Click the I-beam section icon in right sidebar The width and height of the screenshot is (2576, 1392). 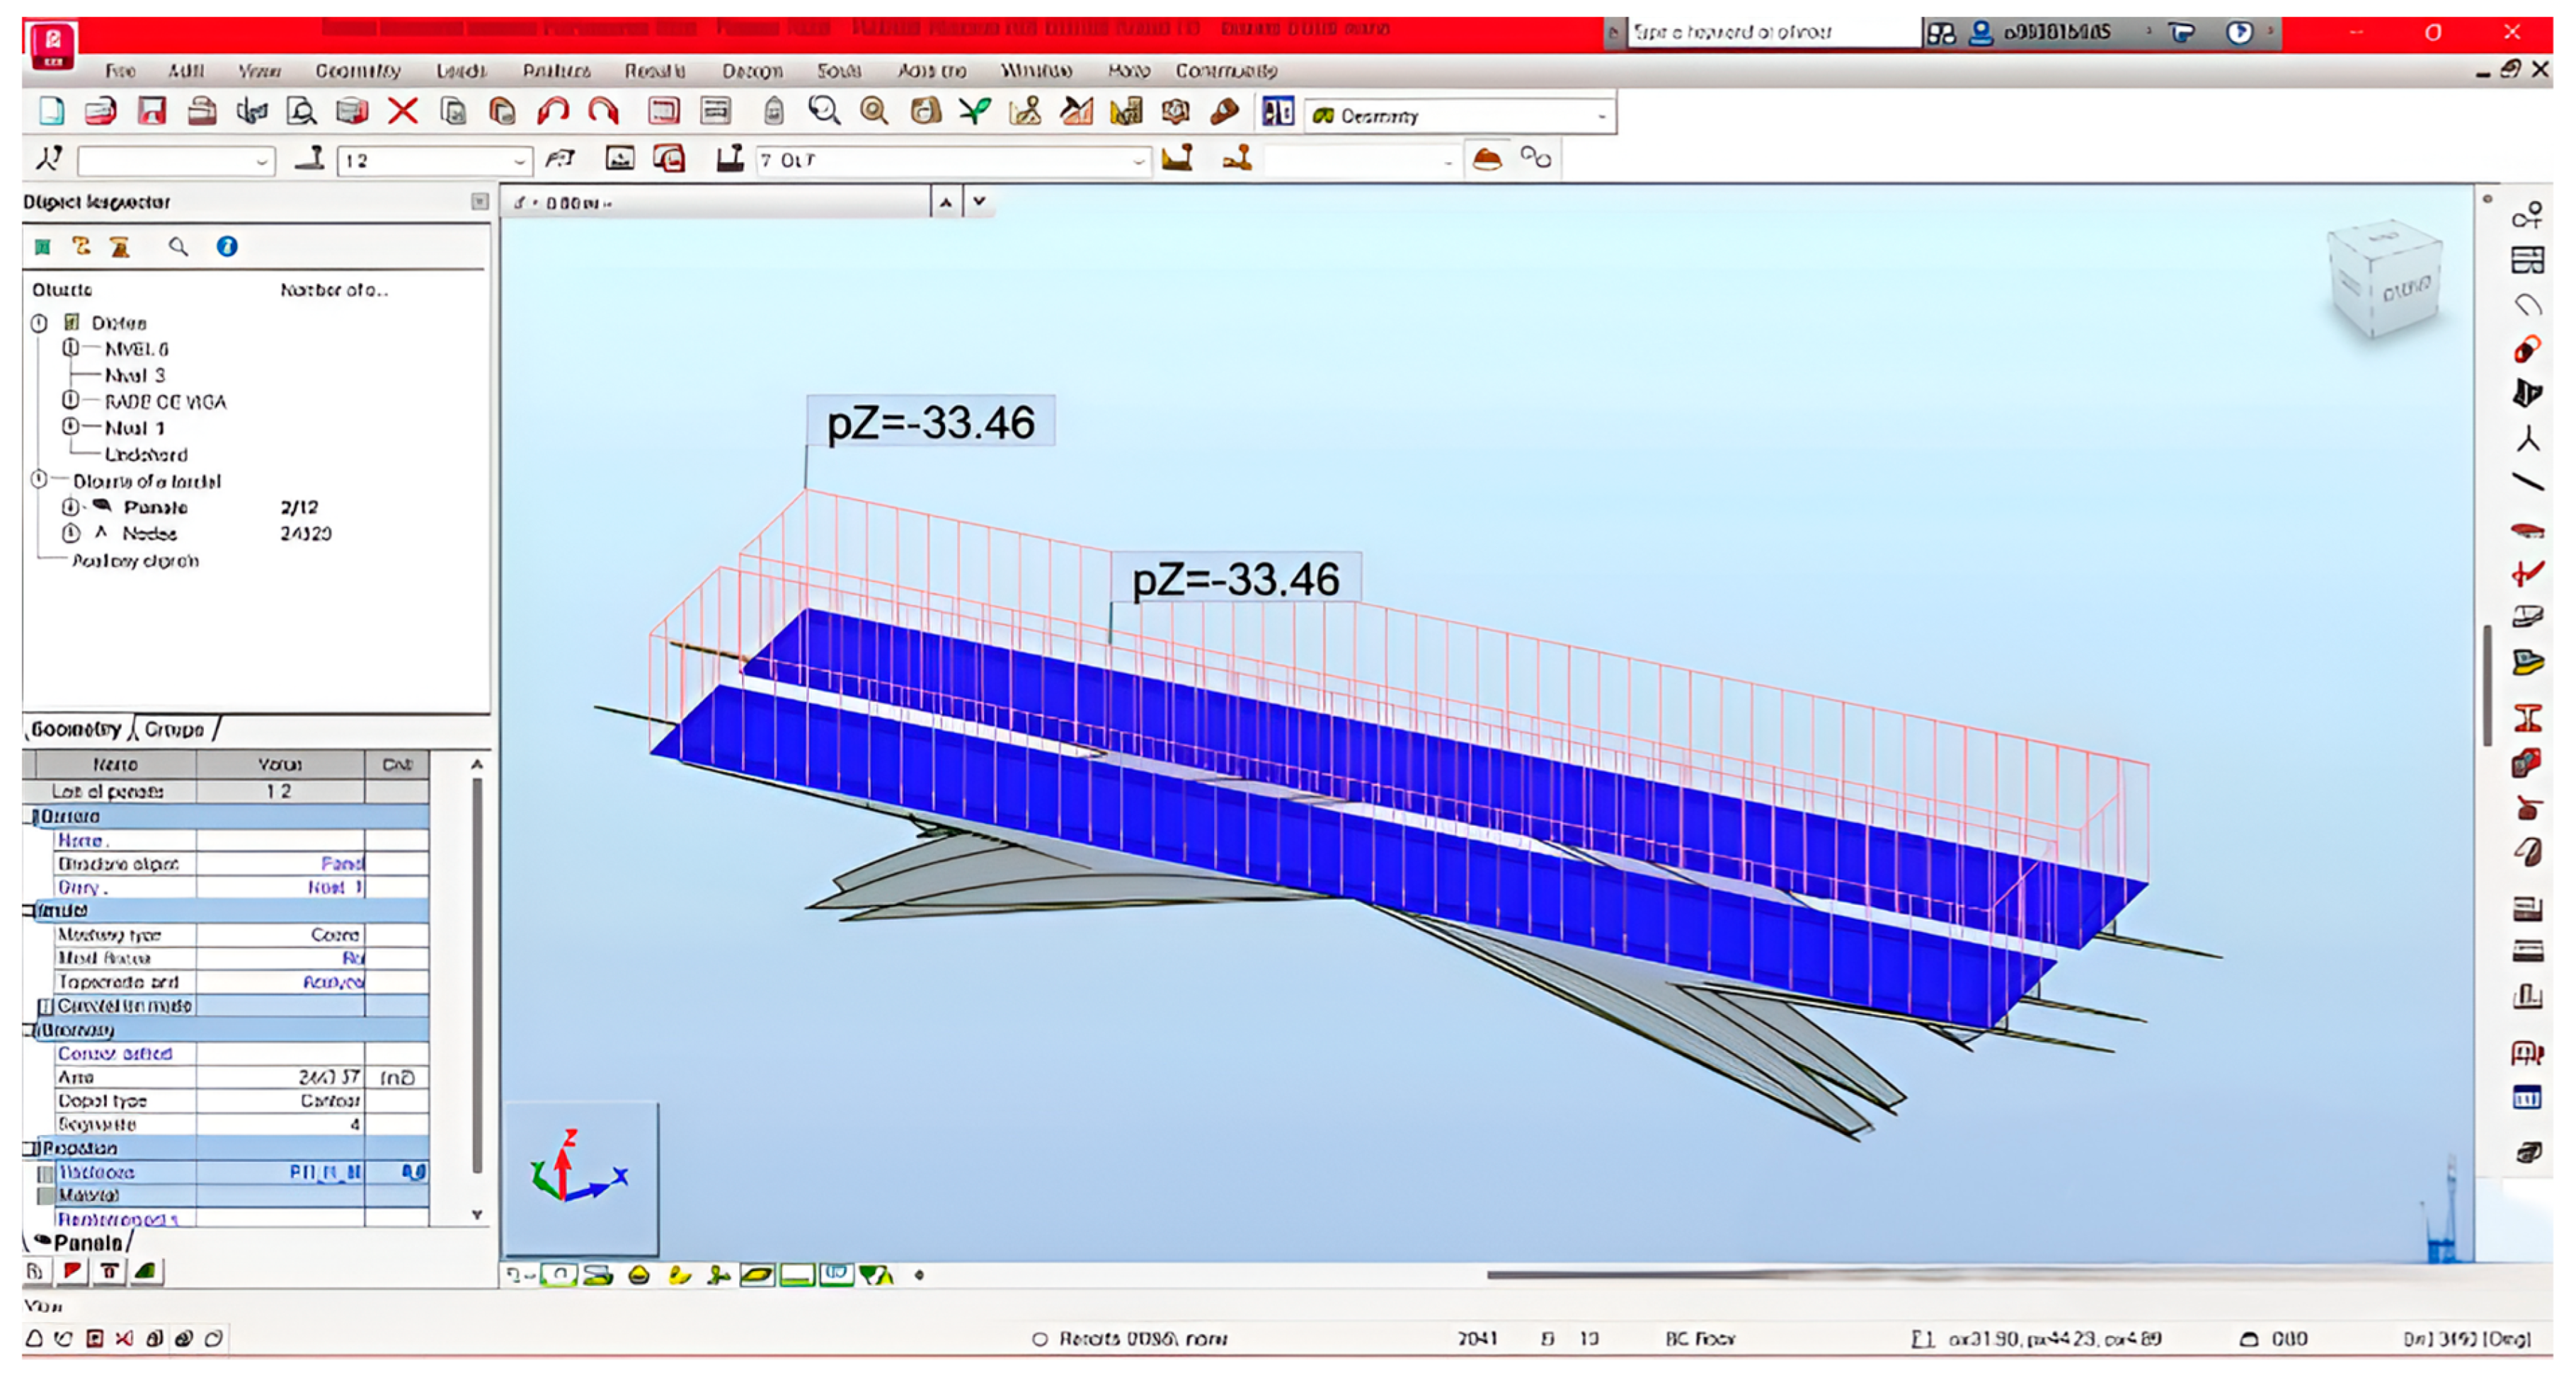[2528, 718]
